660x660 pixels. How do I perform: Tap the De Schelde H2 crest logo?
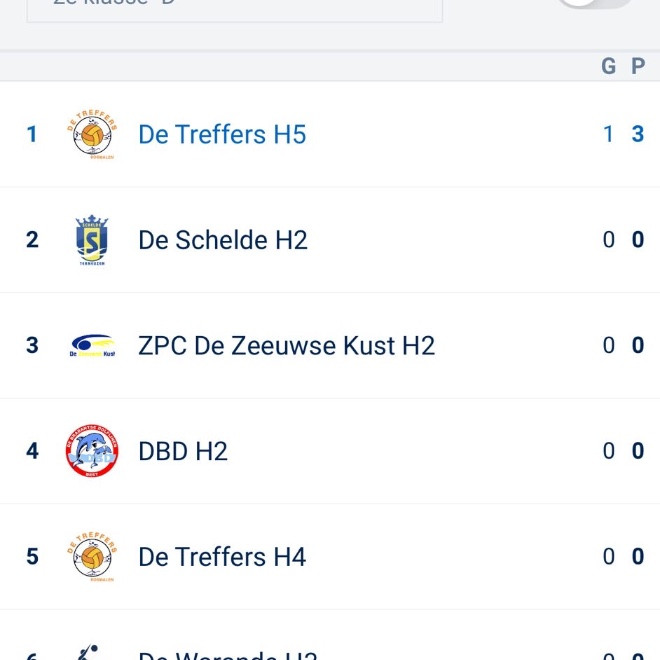click(92, 240)
